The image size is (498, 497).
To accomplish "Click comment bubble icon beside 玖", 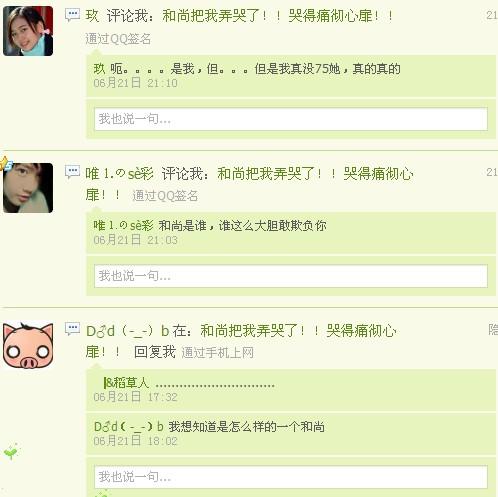I will pos(72,15).
